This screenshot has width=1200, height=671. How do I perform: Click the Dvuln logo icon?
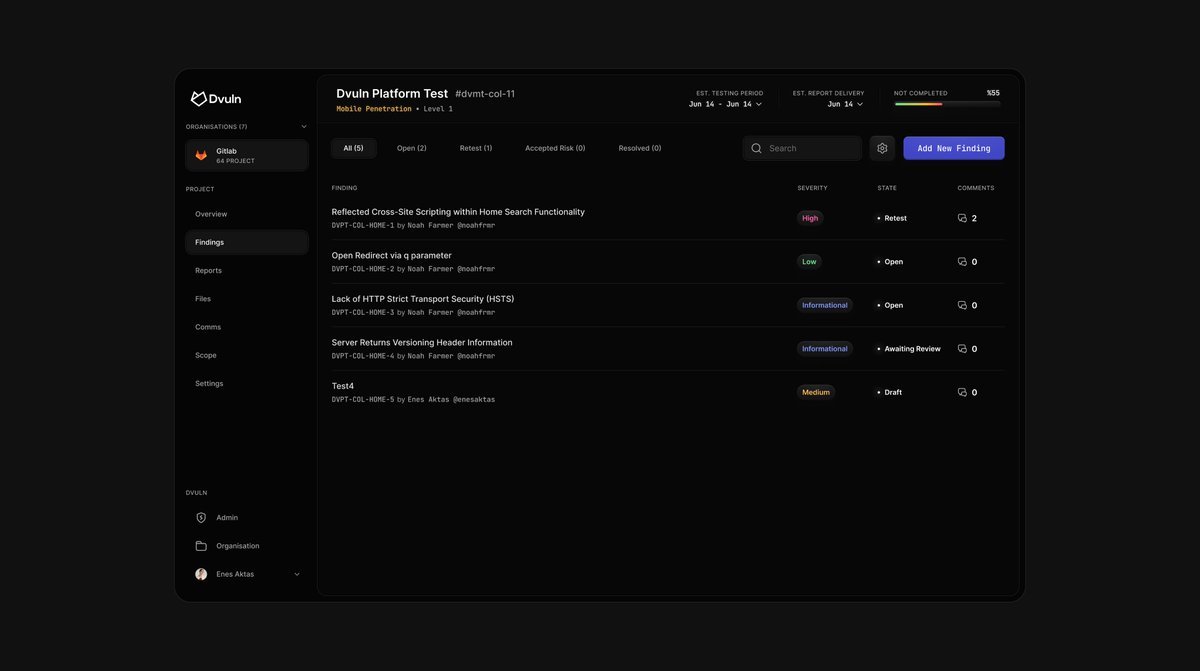pyautogui.click(x=199, y=99)
